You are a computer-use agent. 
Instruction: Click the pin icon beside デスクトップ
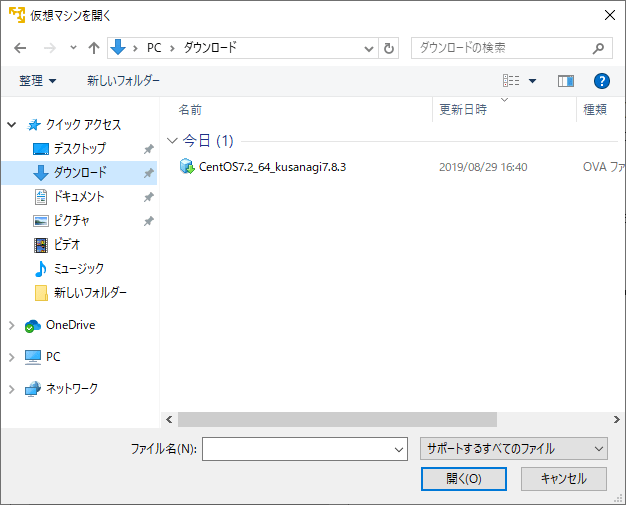point(149,149)
